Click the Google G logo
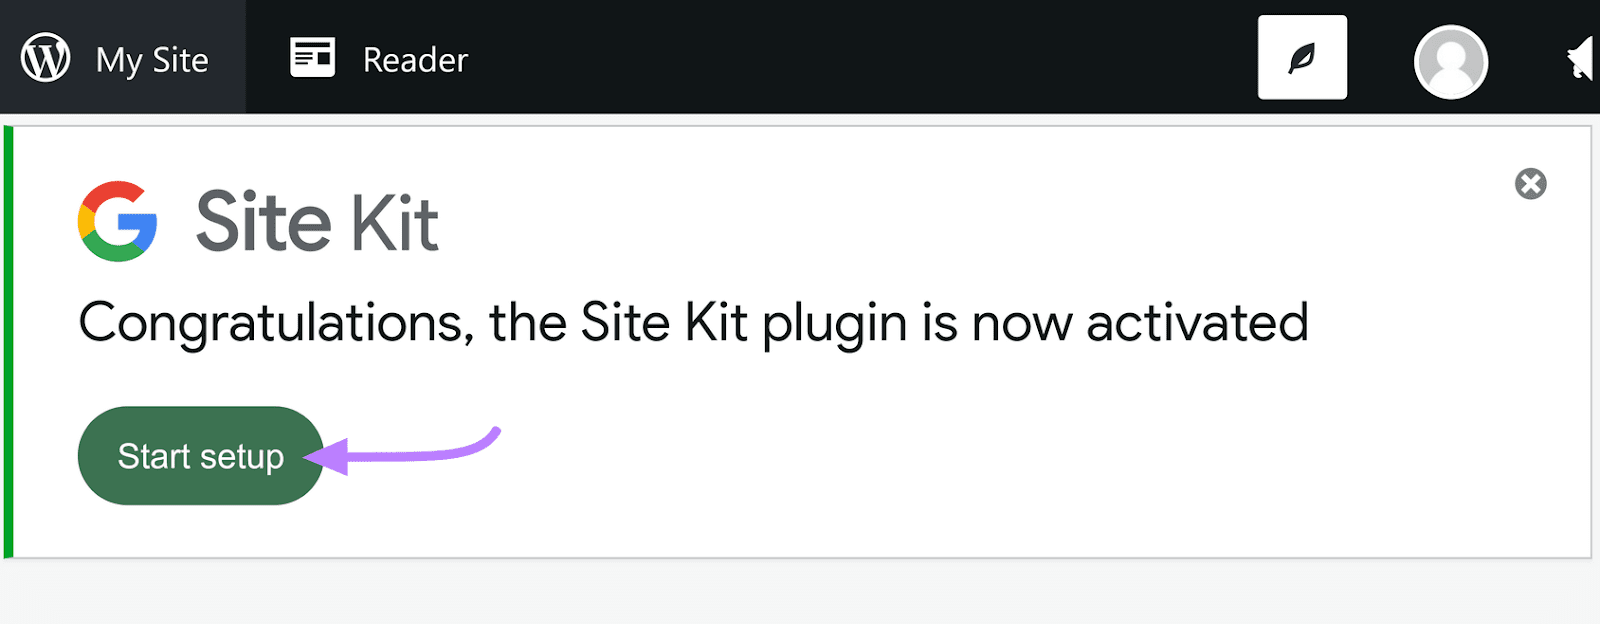 pos(118,221)
